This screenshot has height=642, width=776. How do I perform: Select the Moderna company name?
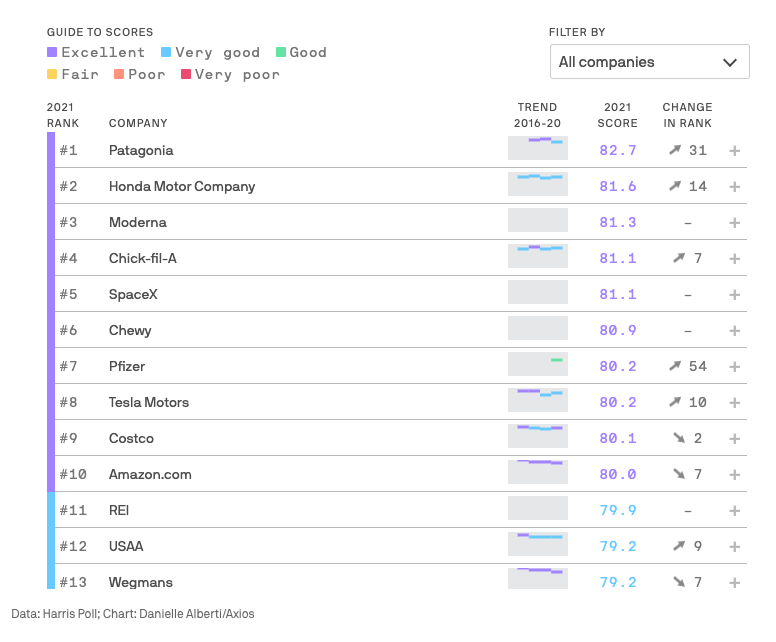(x=138, y=222)
